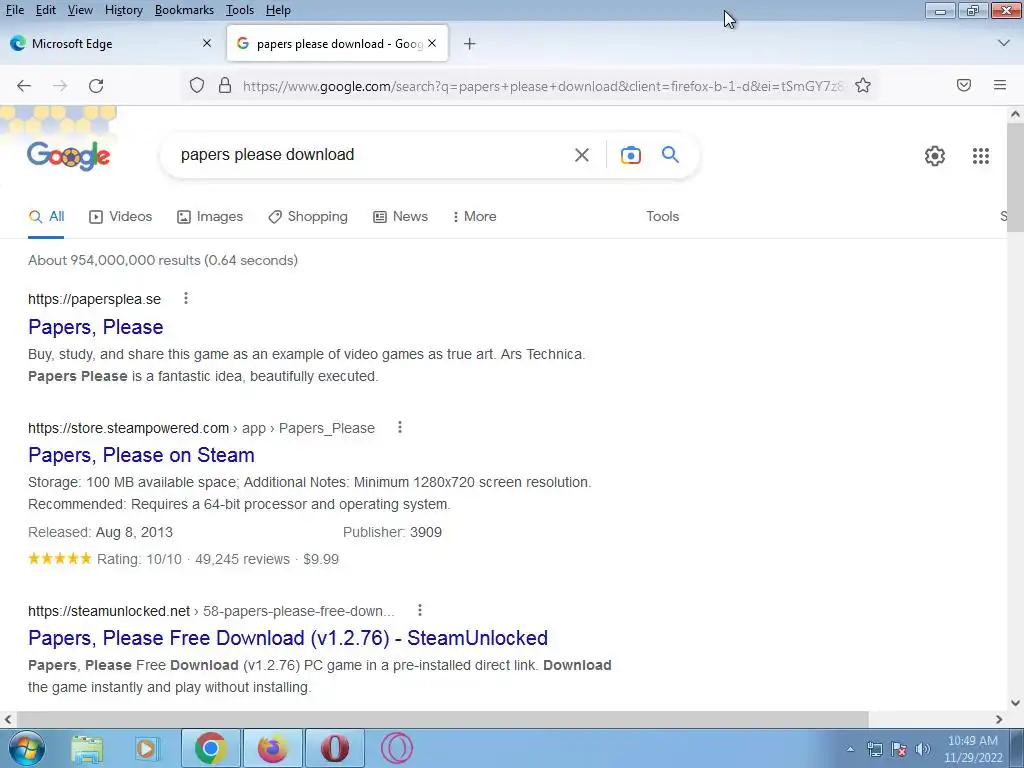Open the Help menu

(278, 10)
